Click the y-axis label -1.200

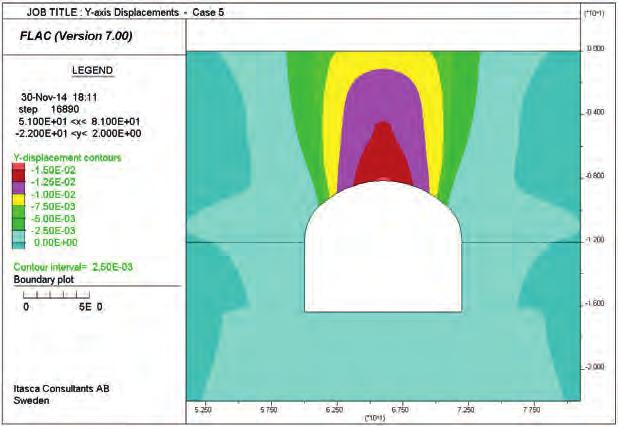594,240
